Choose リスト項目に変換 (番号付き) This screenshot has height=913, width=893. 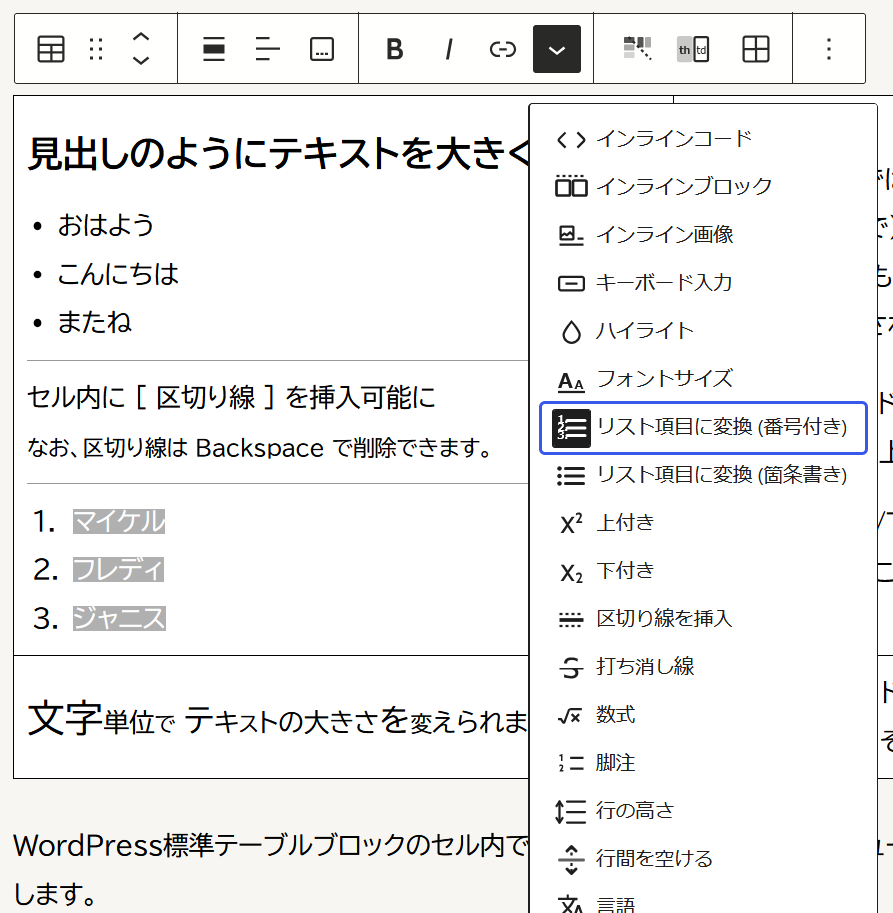click(x=703, y=427)
